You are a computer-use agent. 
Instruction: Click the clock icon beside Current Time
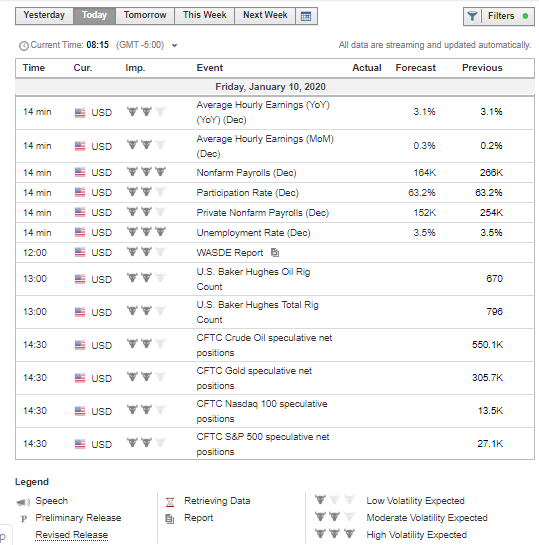click(x=24, y=46)
